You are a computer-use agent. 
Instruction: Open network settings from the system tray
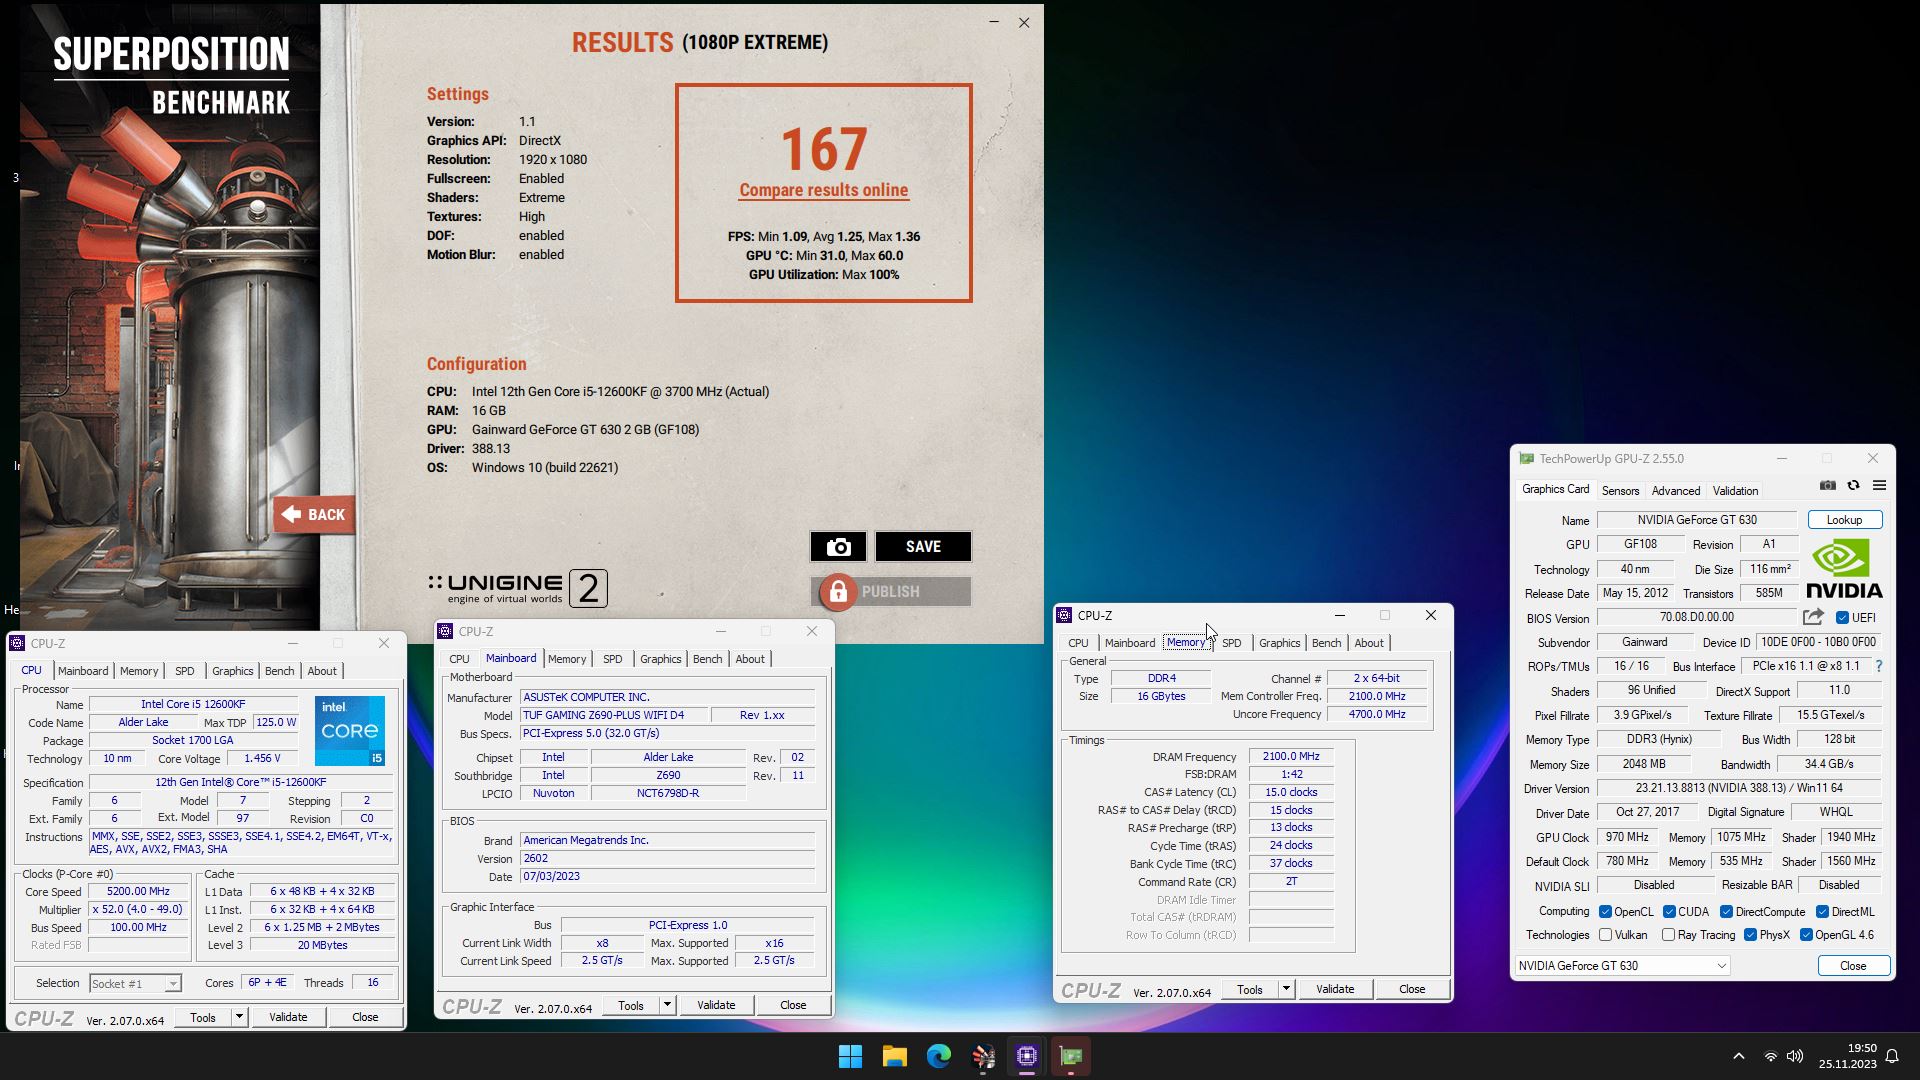1770,1057
